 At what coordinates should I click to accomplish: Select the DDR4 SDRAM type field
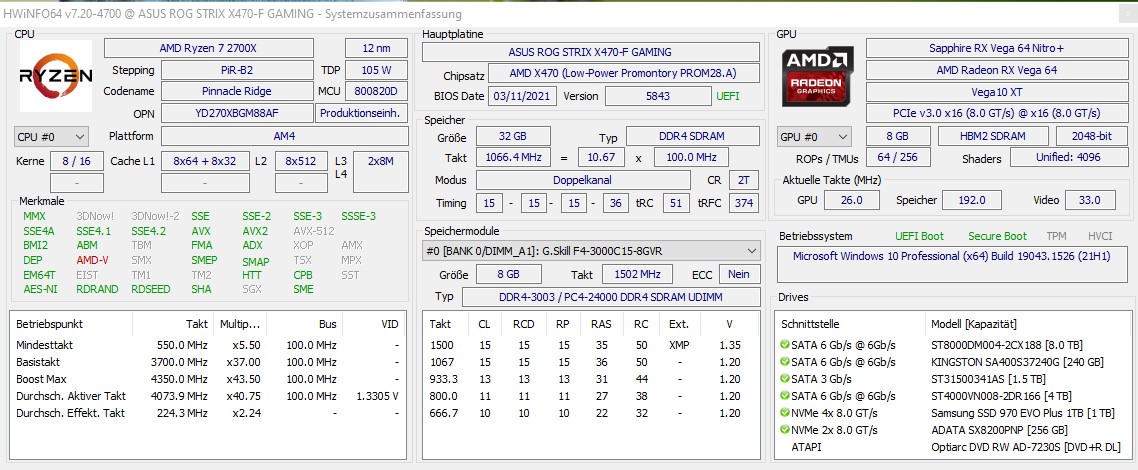point(692,136)
